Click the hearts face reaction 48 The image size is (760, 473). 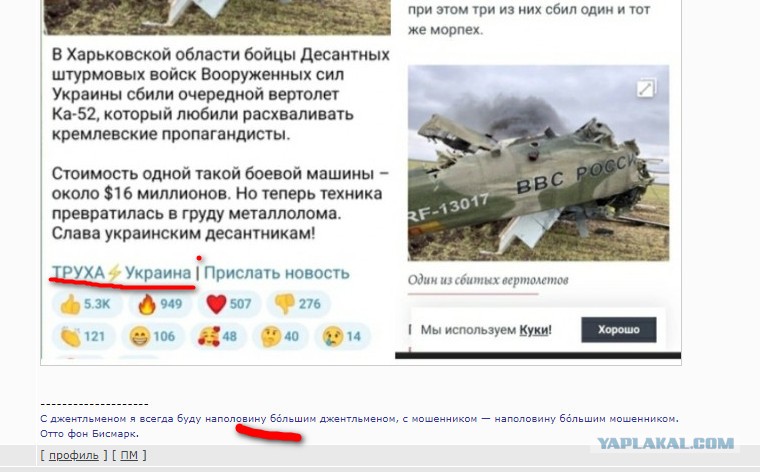click(x=219, y=336)
